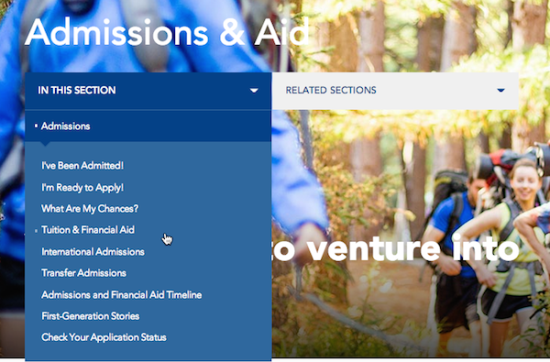Screen dimensions: 550x362
Task: Click the bullet marker beside Admissions
Action: (x=36, y=126)
